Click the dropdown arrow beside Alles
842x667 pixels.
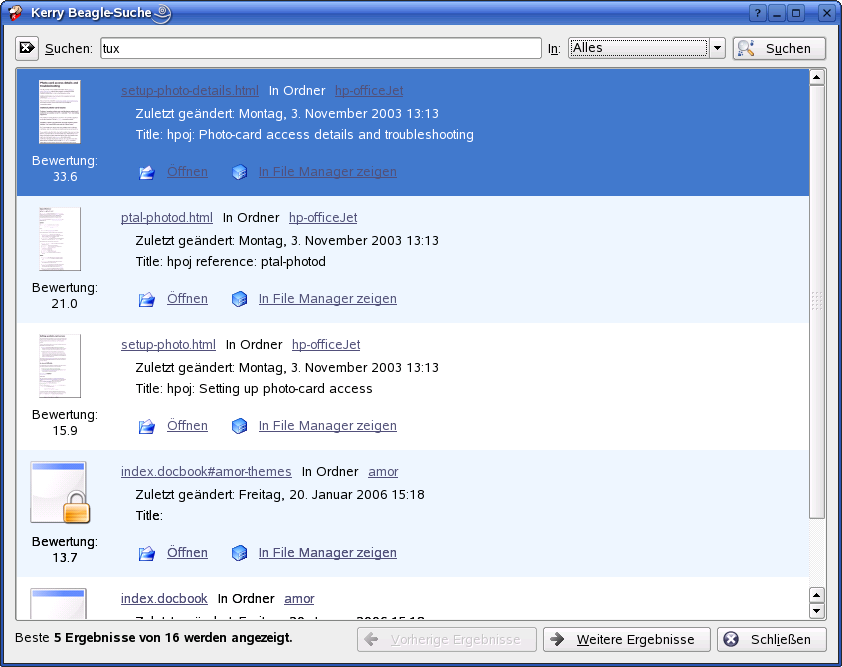[717, 48]
